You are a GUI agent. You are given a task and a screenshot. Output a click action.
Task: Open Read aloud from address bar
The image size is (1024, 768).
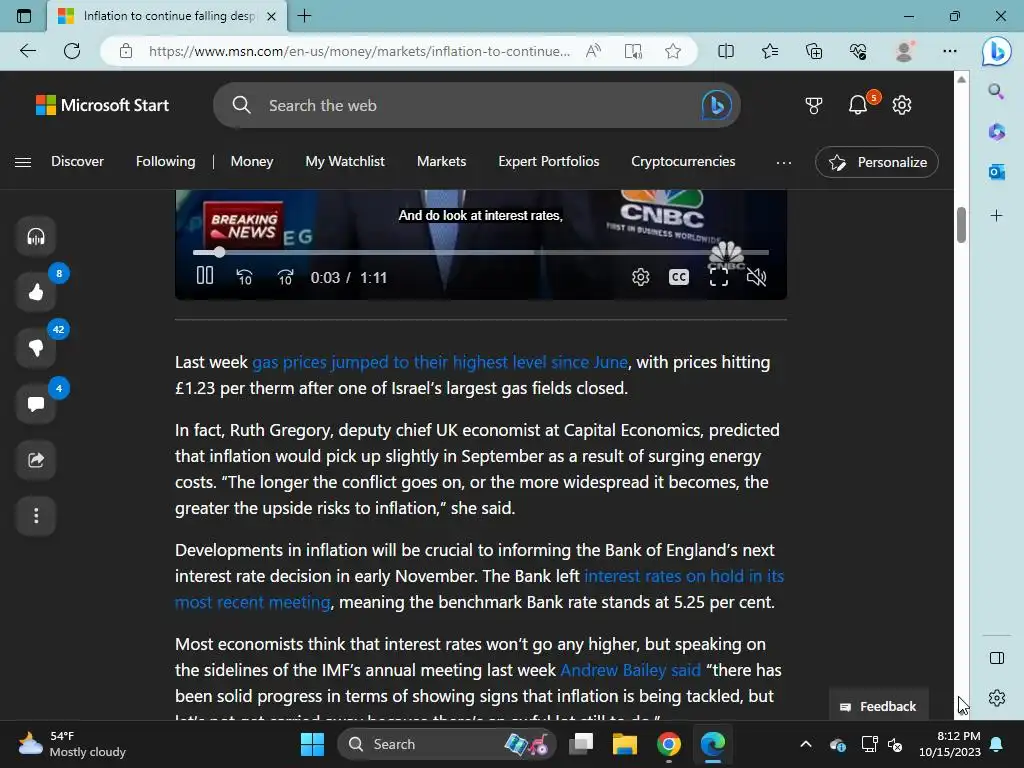[x=593, y=51]
